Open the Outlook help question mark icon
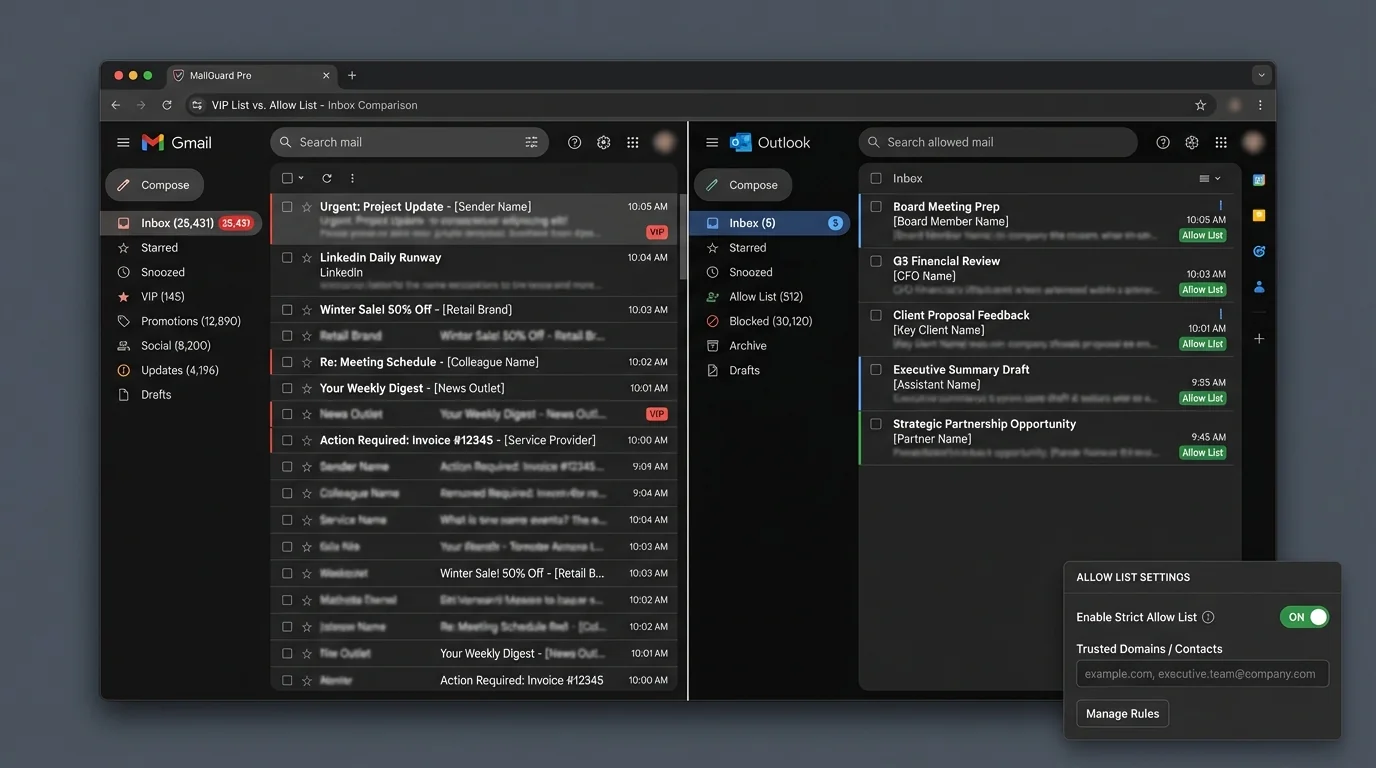The height and width of the screenshot is (768, 1376). [1163, 143]
